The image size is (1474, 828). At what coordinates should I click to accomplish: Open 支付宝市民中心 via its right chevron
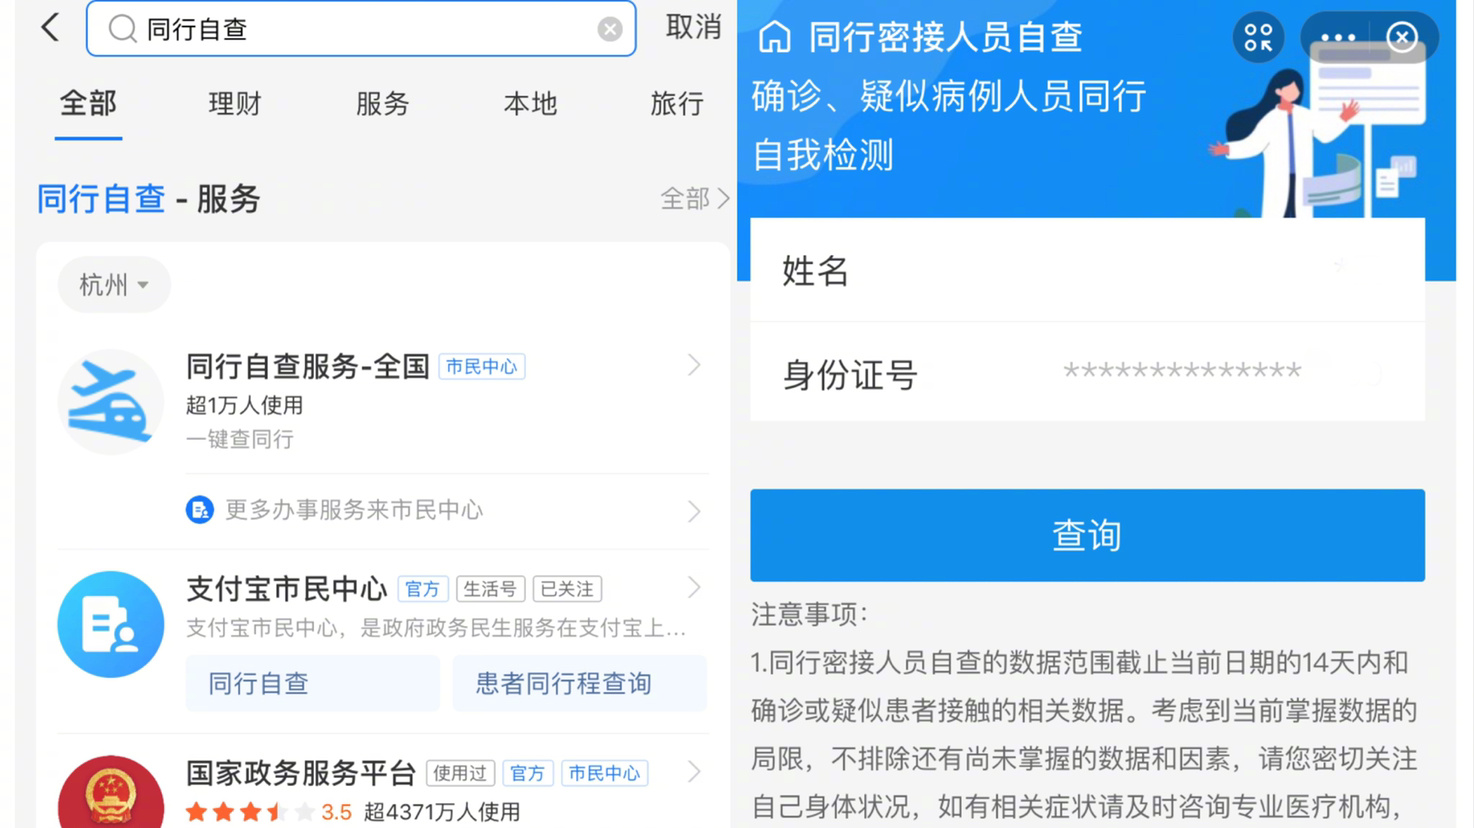pos(694,588)
